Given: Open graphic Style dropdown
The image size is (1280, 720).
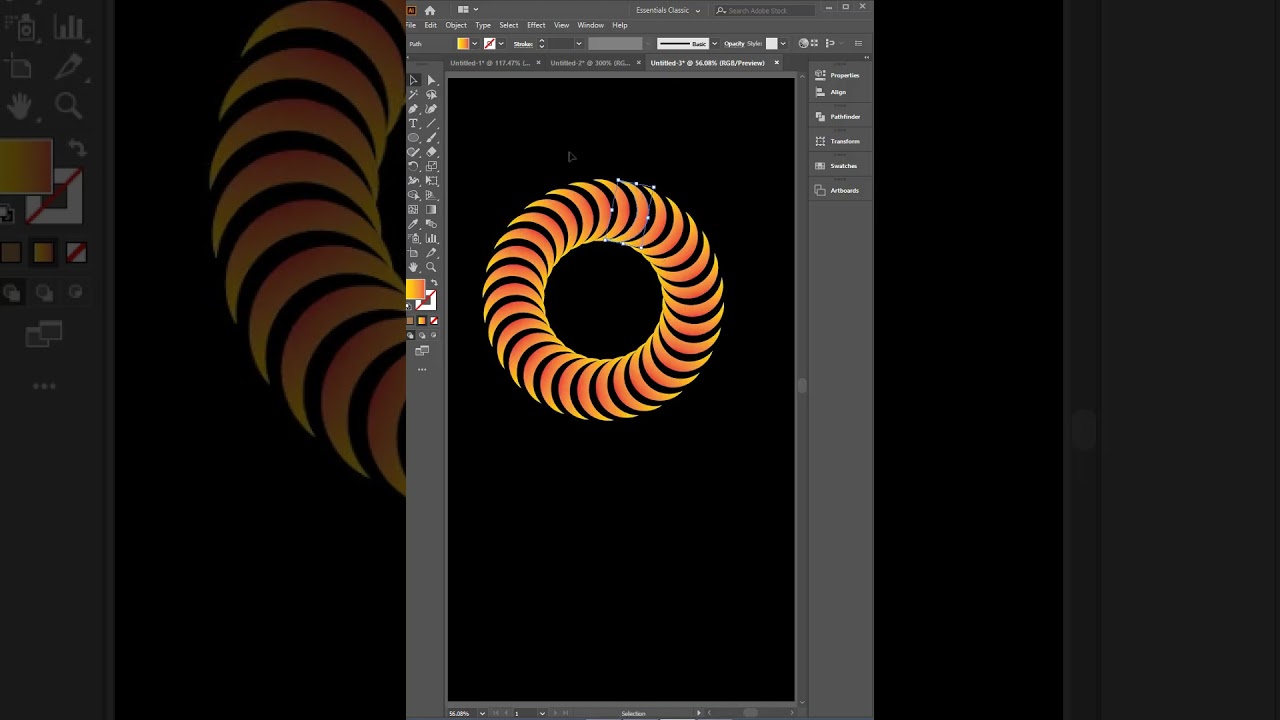Looking at the screenshot, I should pyautogui.click(x=782, y=44).
